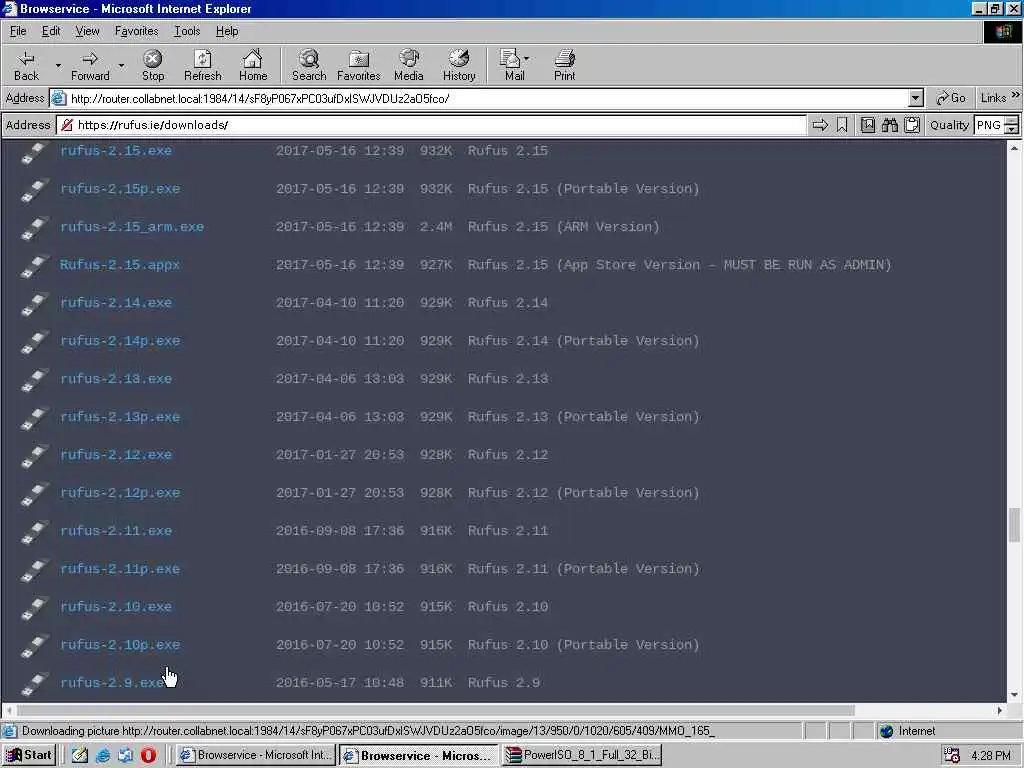Click the vertical scrollbar thumb

1014,524
